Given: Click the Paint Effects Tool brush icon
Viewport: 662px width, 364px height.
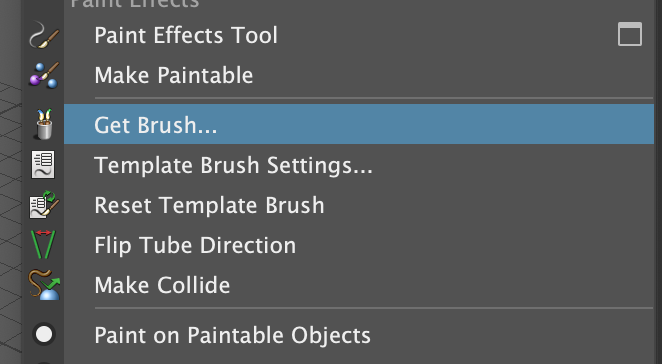Looking at the screenshot, I should tap(44, 35).
